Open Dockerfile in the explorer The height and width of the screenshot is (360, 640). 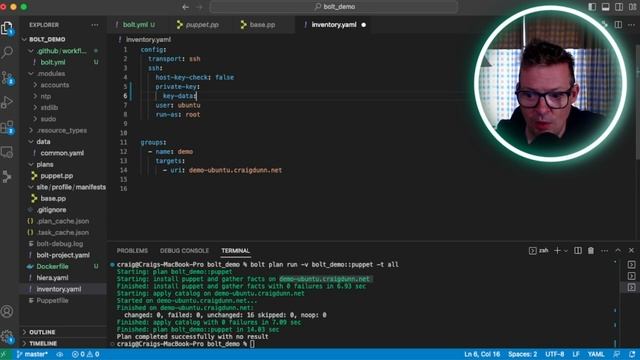pyautogui.click(x=52, y=267)
